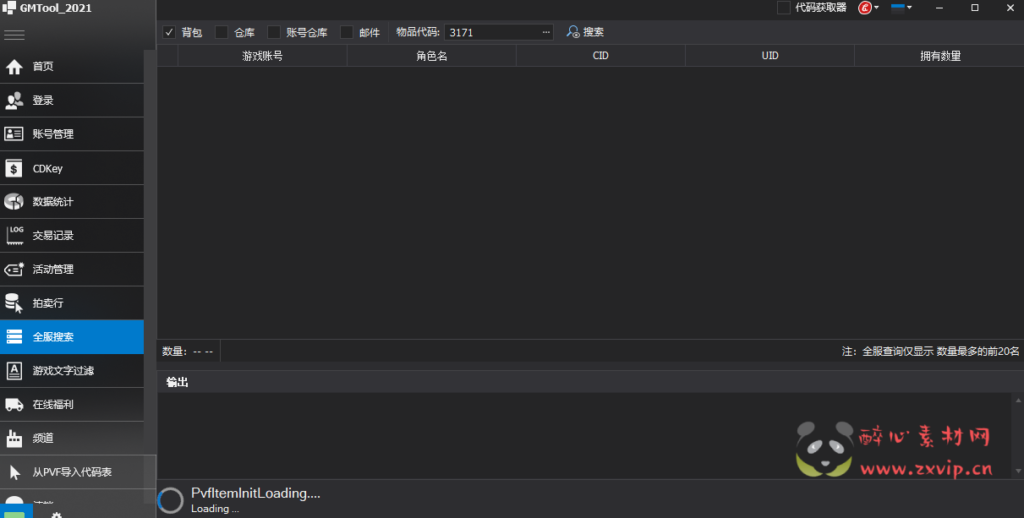Click the 登录 login icon in sidebar
Screen dimensions: 1024x518
click(x=14, y=101)
